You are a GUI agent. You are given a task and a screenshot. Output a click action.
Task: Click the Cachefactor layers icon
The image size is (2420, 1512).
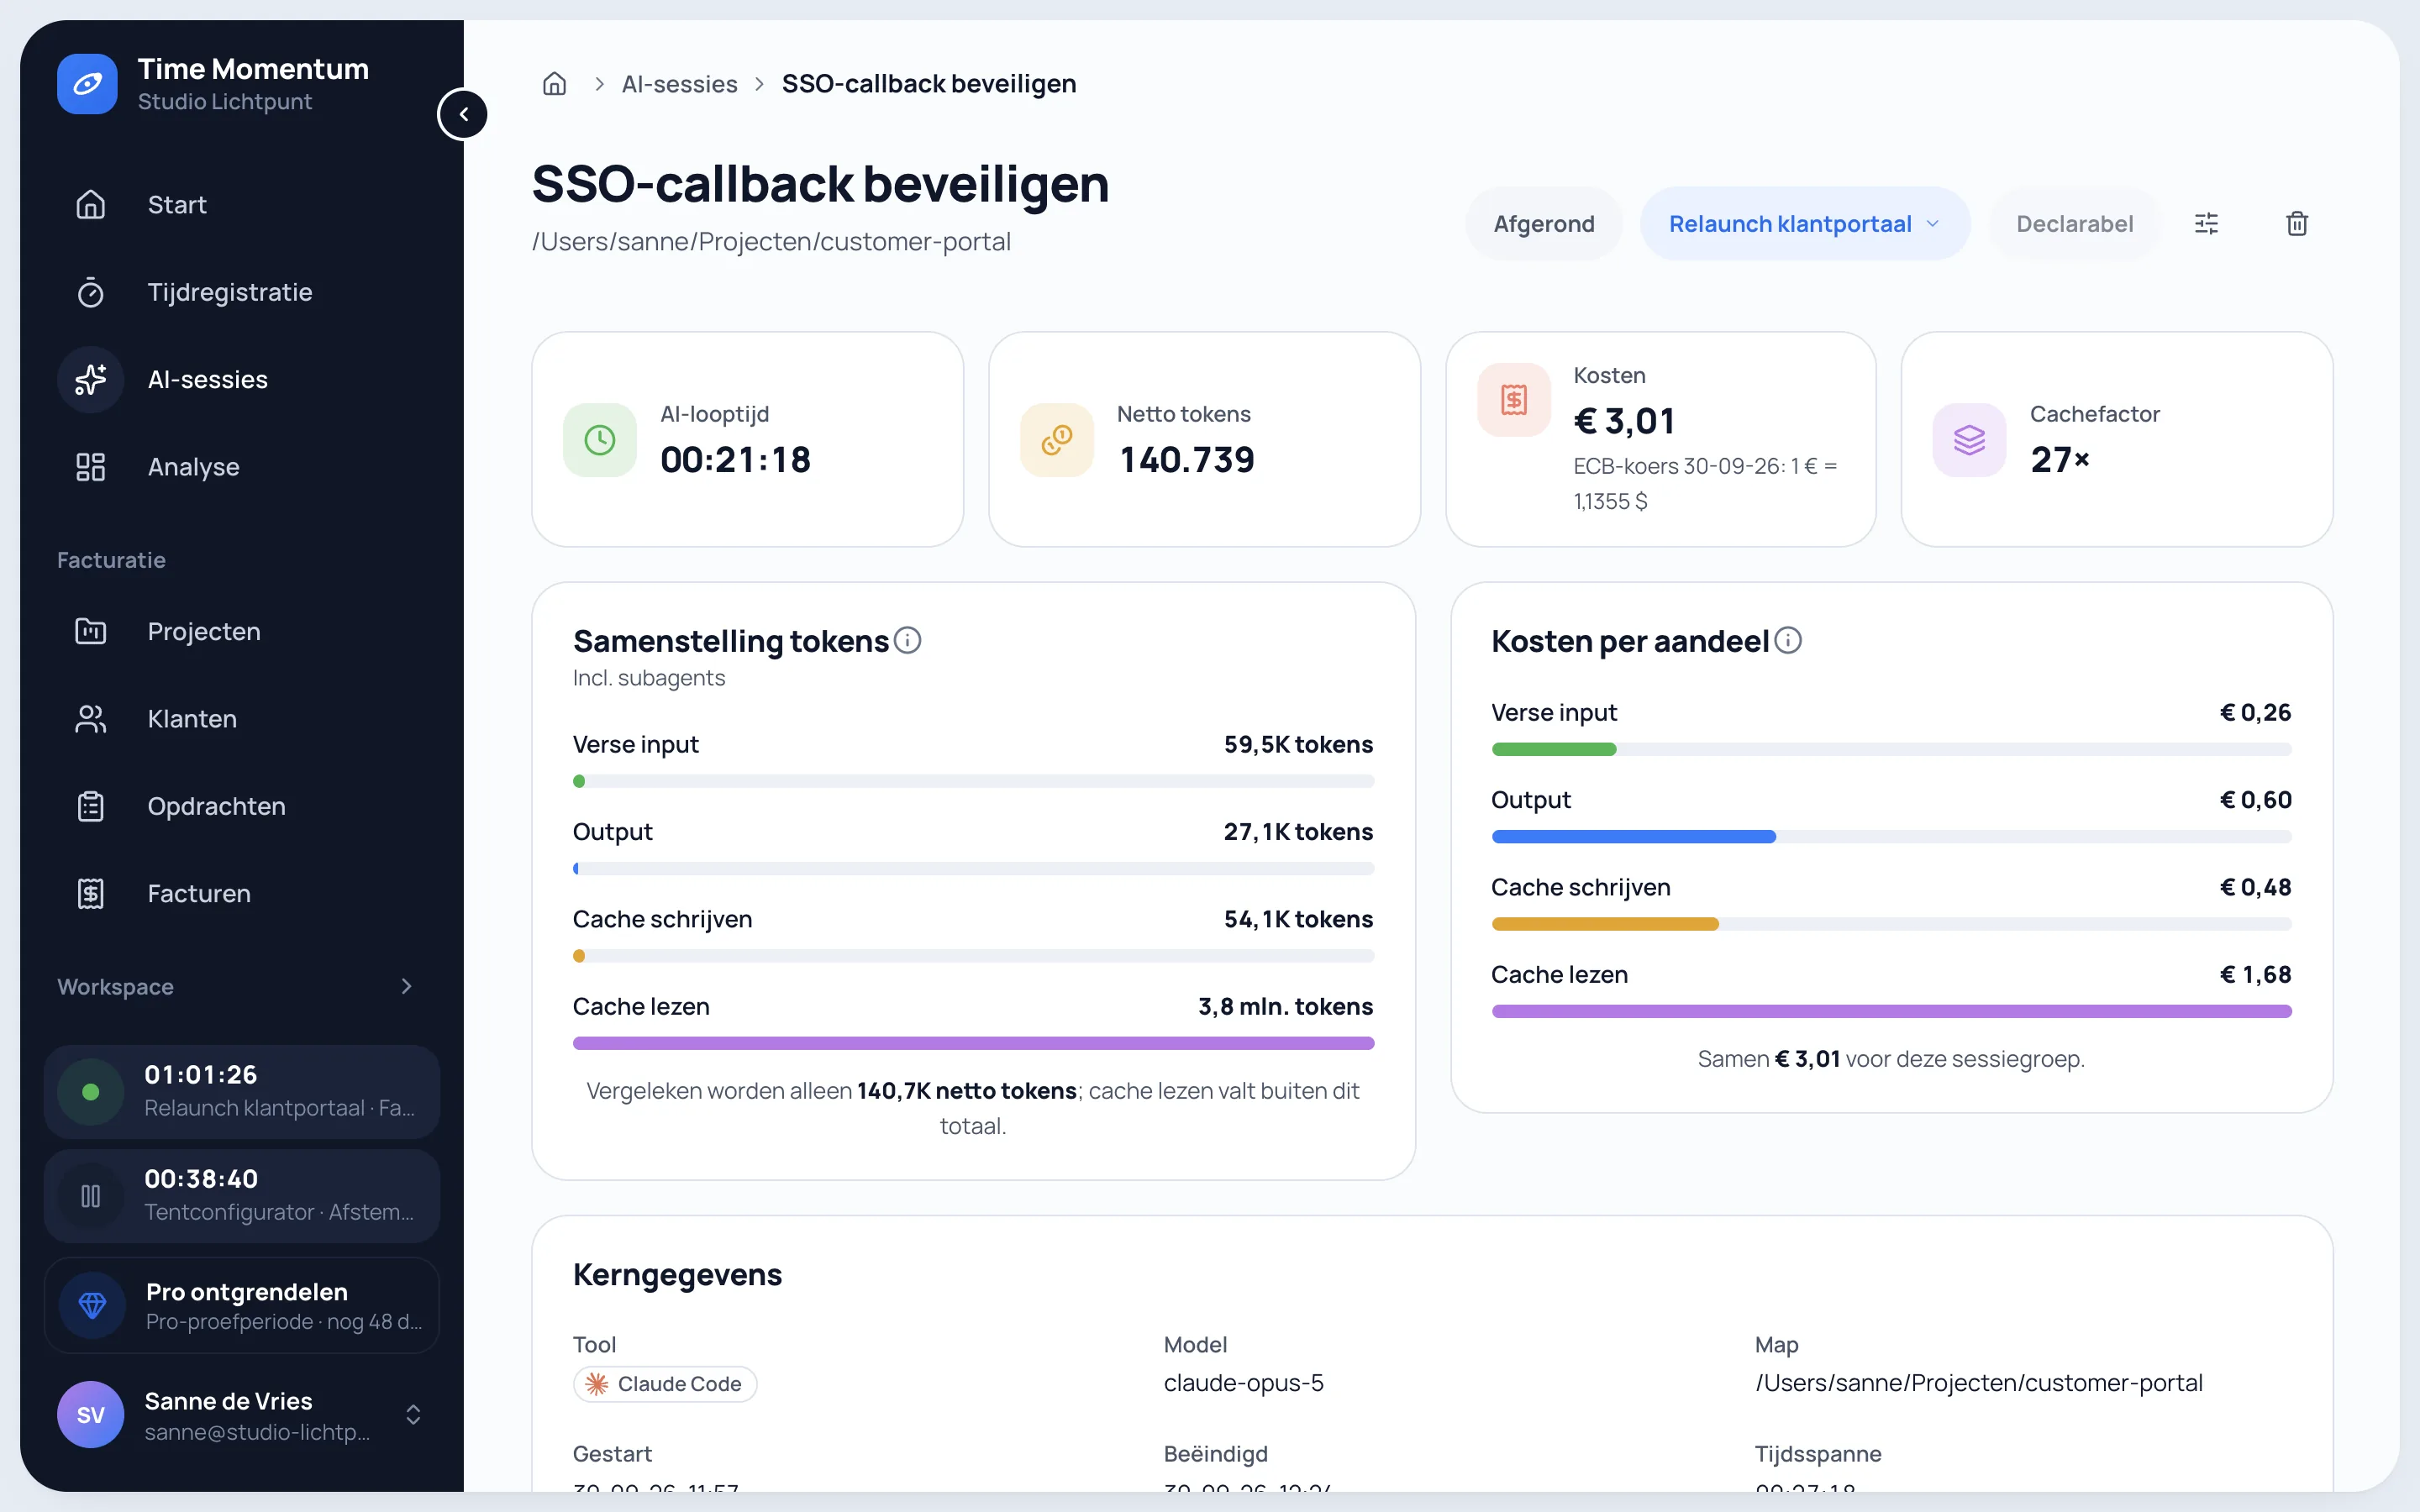click(x=1969, y=440)
